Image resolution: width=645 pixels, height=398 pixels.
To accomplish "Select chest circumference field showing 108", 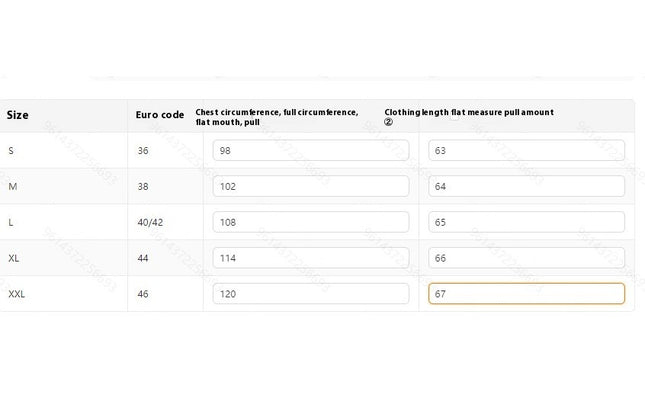I will click(311, 222).
